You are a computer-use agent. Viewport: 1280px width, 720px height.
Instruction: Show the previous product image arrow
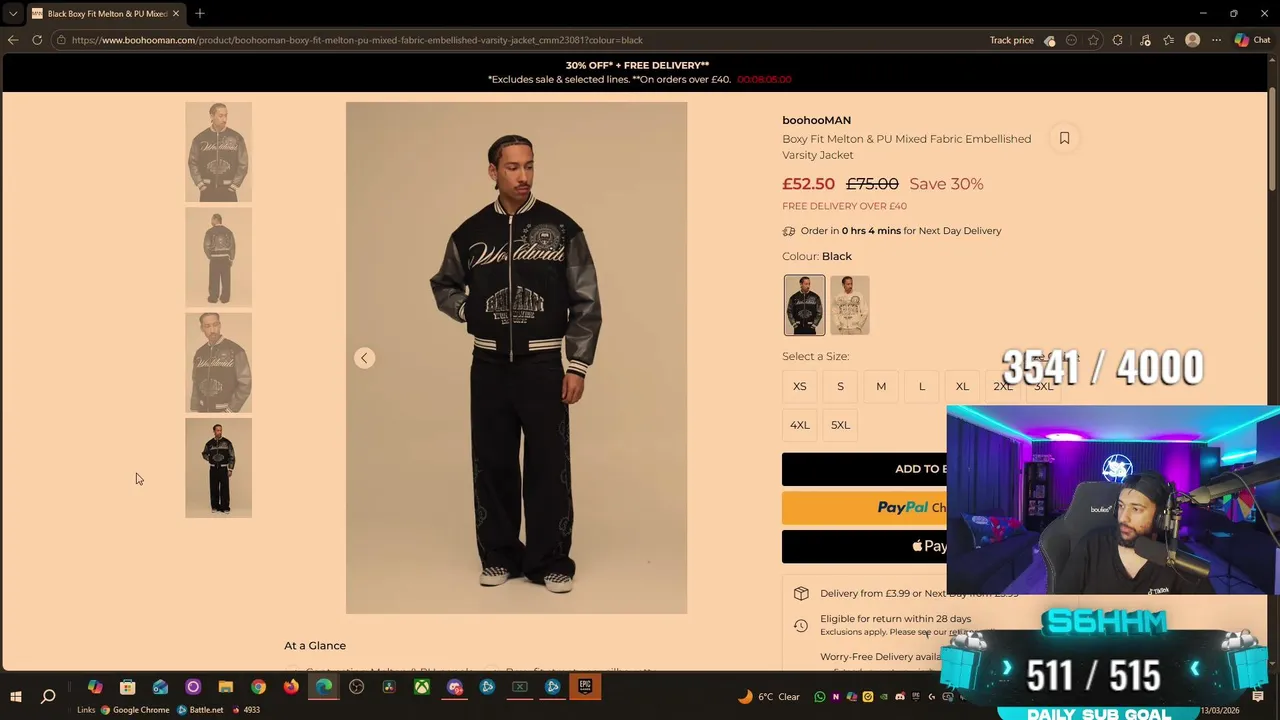(x=364, y=358)
